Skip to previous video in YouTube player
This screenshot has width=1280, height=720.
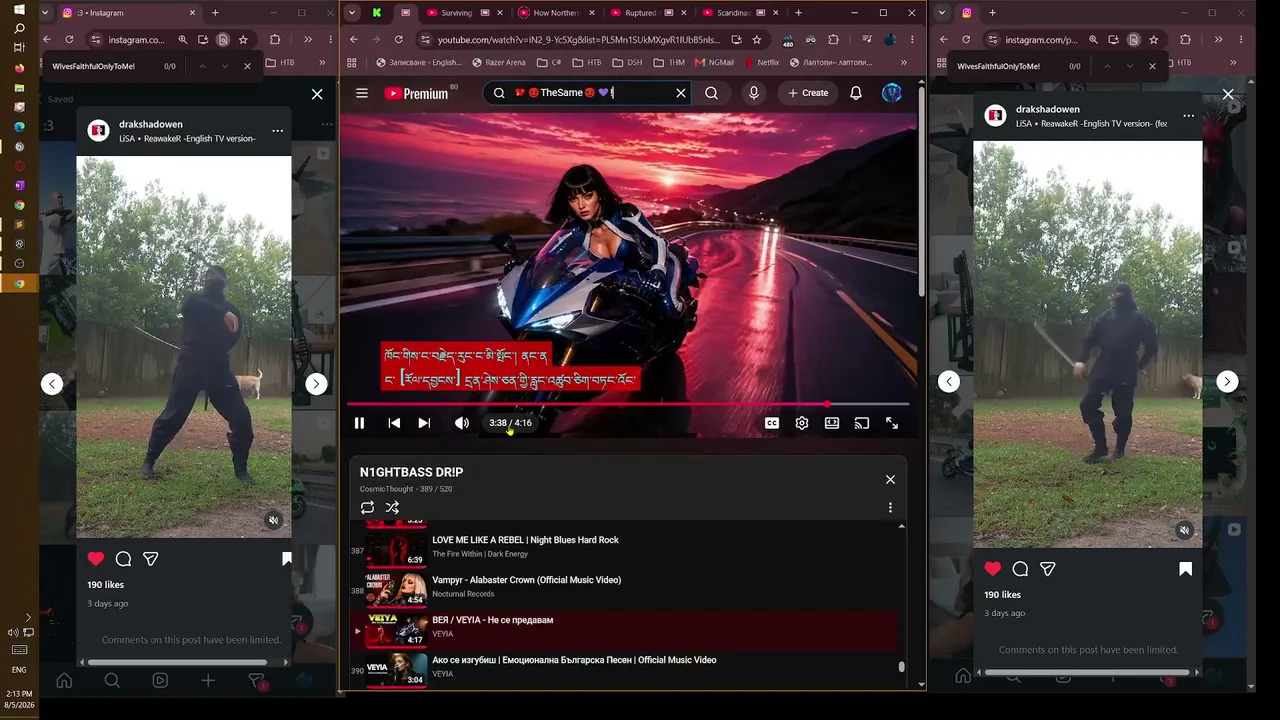tap(394, 423)
